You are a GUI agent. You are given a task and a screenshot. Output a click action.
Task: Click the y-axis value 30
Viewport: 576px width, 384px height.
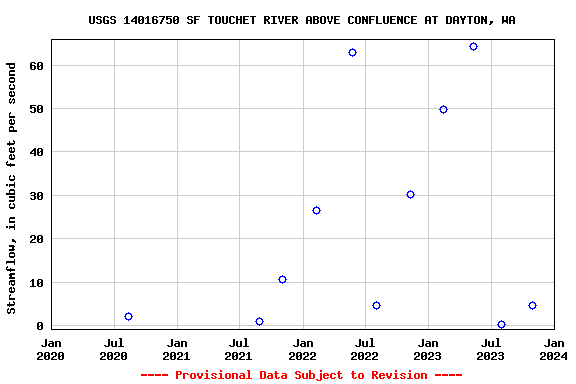point(36,196)
